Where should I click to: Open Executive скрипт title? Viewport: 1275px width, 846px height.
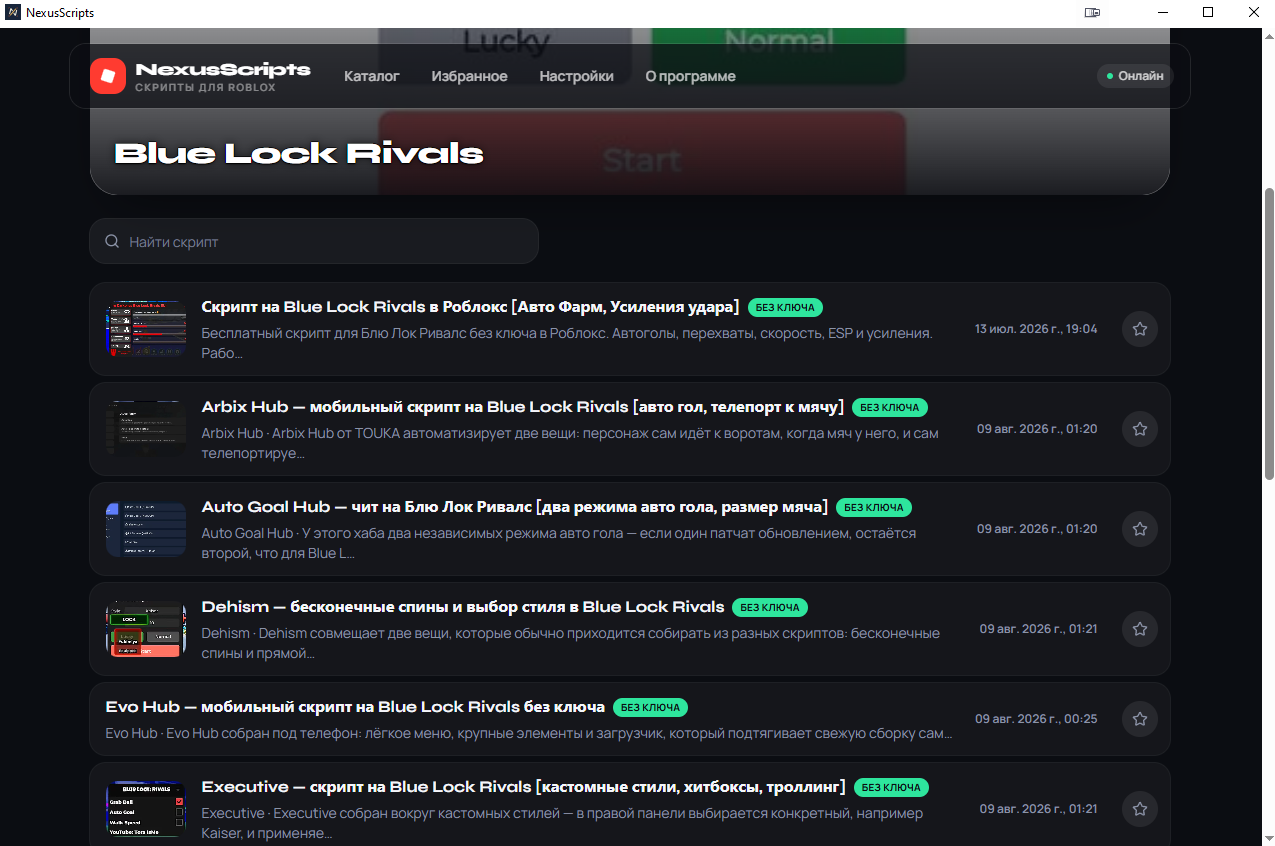(523, 787)
